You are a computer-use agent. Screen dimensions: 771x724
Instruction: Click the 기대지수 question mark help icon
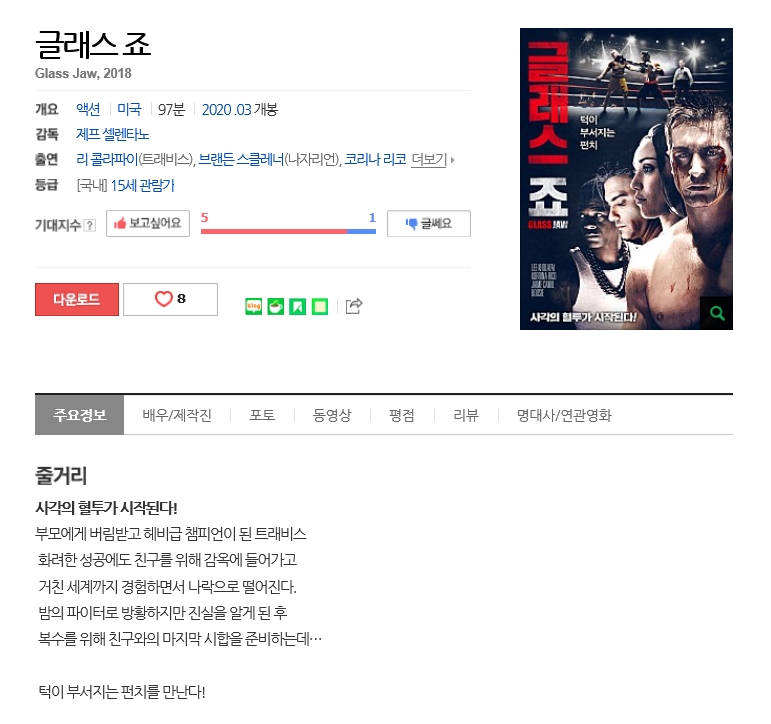89,225
